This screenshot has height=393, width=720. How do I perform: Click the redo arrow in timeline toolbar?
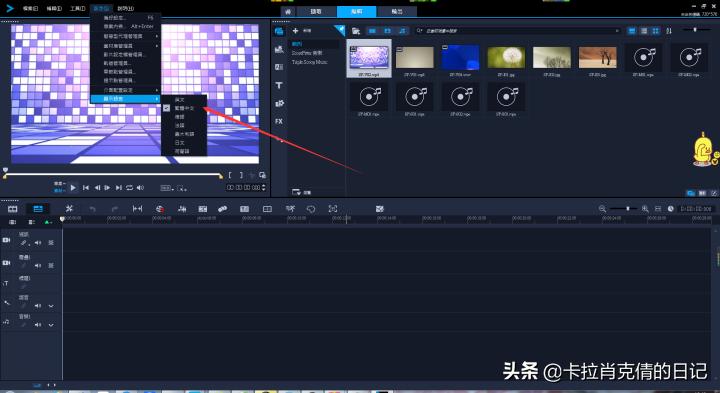pos(115,209)
